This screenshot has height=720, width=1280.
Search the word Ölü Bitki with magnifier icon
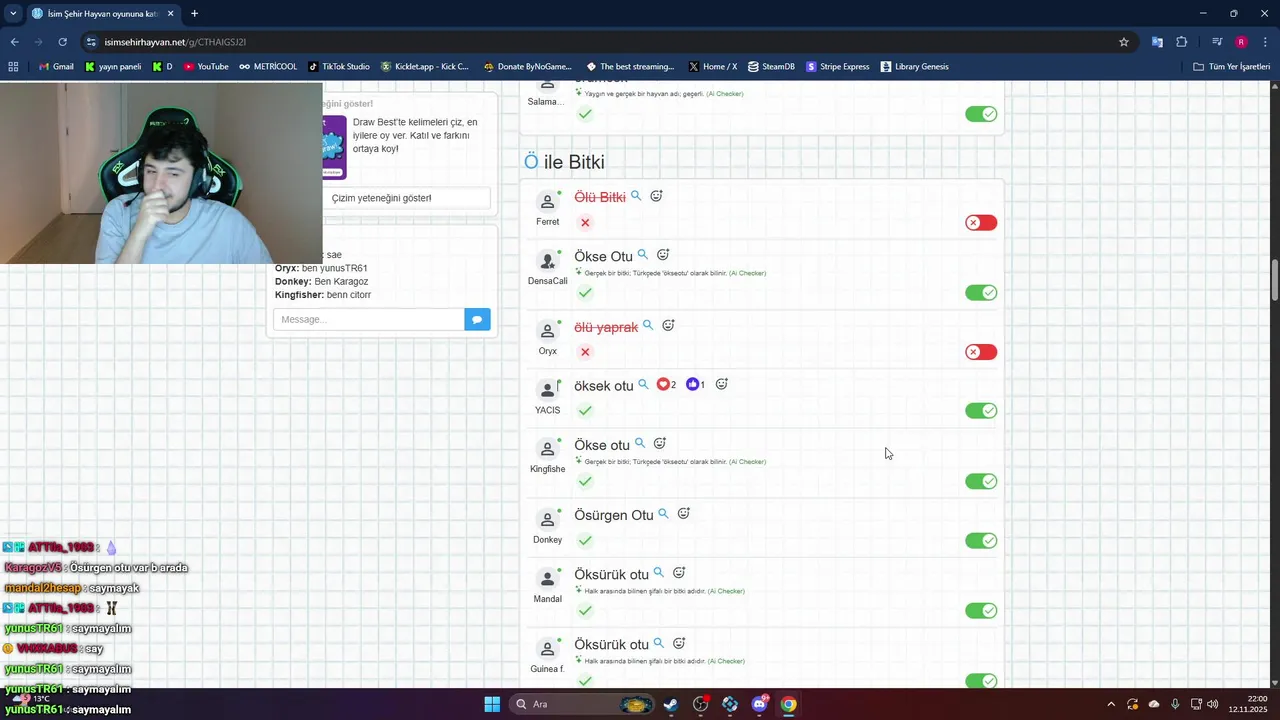pyautogui.click(x=636, y=196)
